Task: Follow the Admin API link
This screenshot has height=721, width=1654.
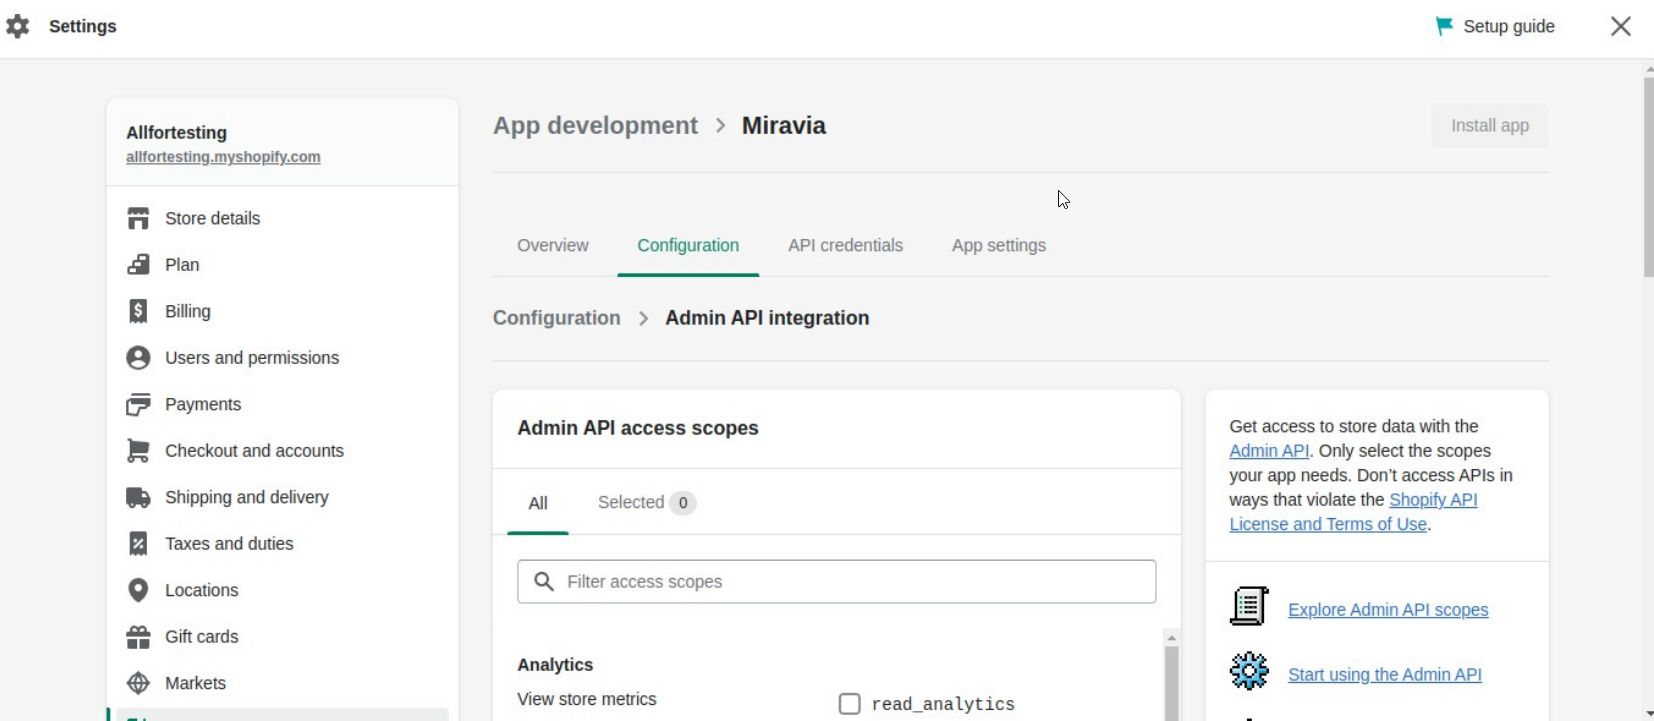Action: pos(1269,451)
